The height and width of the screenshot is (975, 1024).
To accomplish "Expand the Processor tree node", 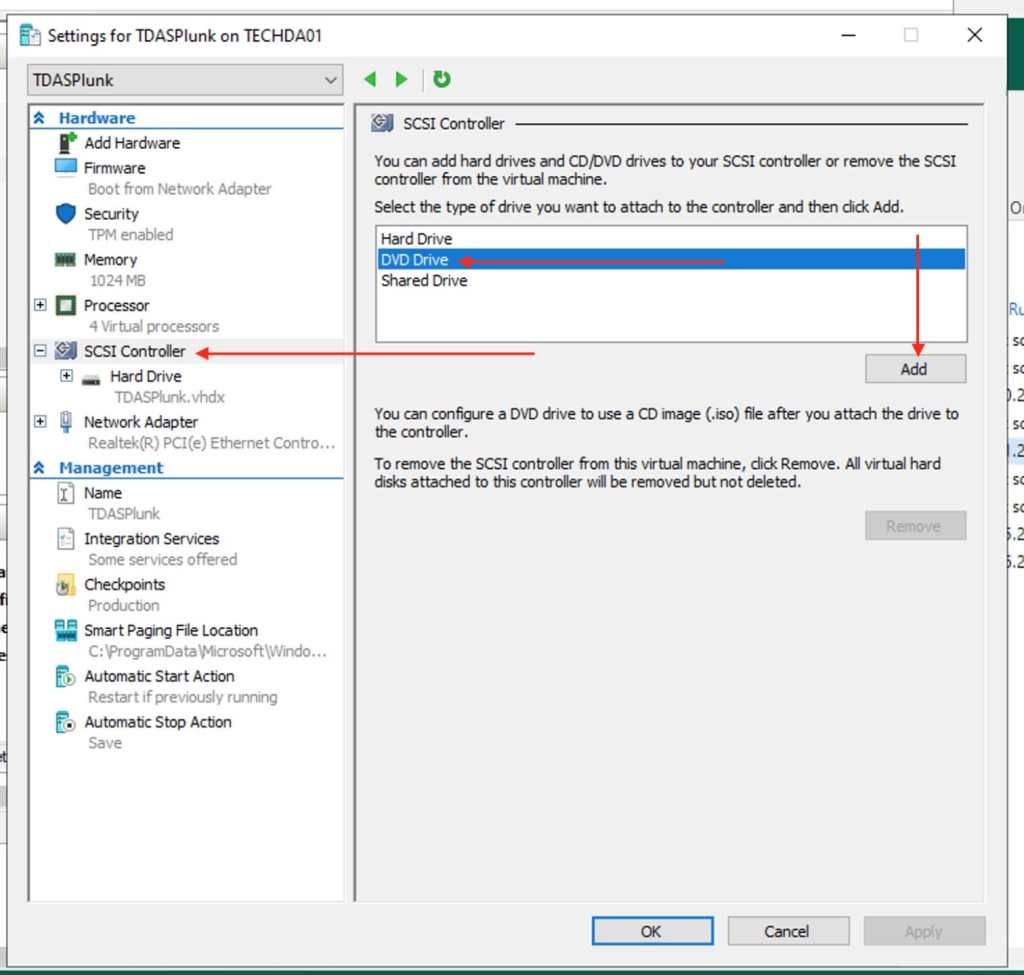I will (40, 305).
